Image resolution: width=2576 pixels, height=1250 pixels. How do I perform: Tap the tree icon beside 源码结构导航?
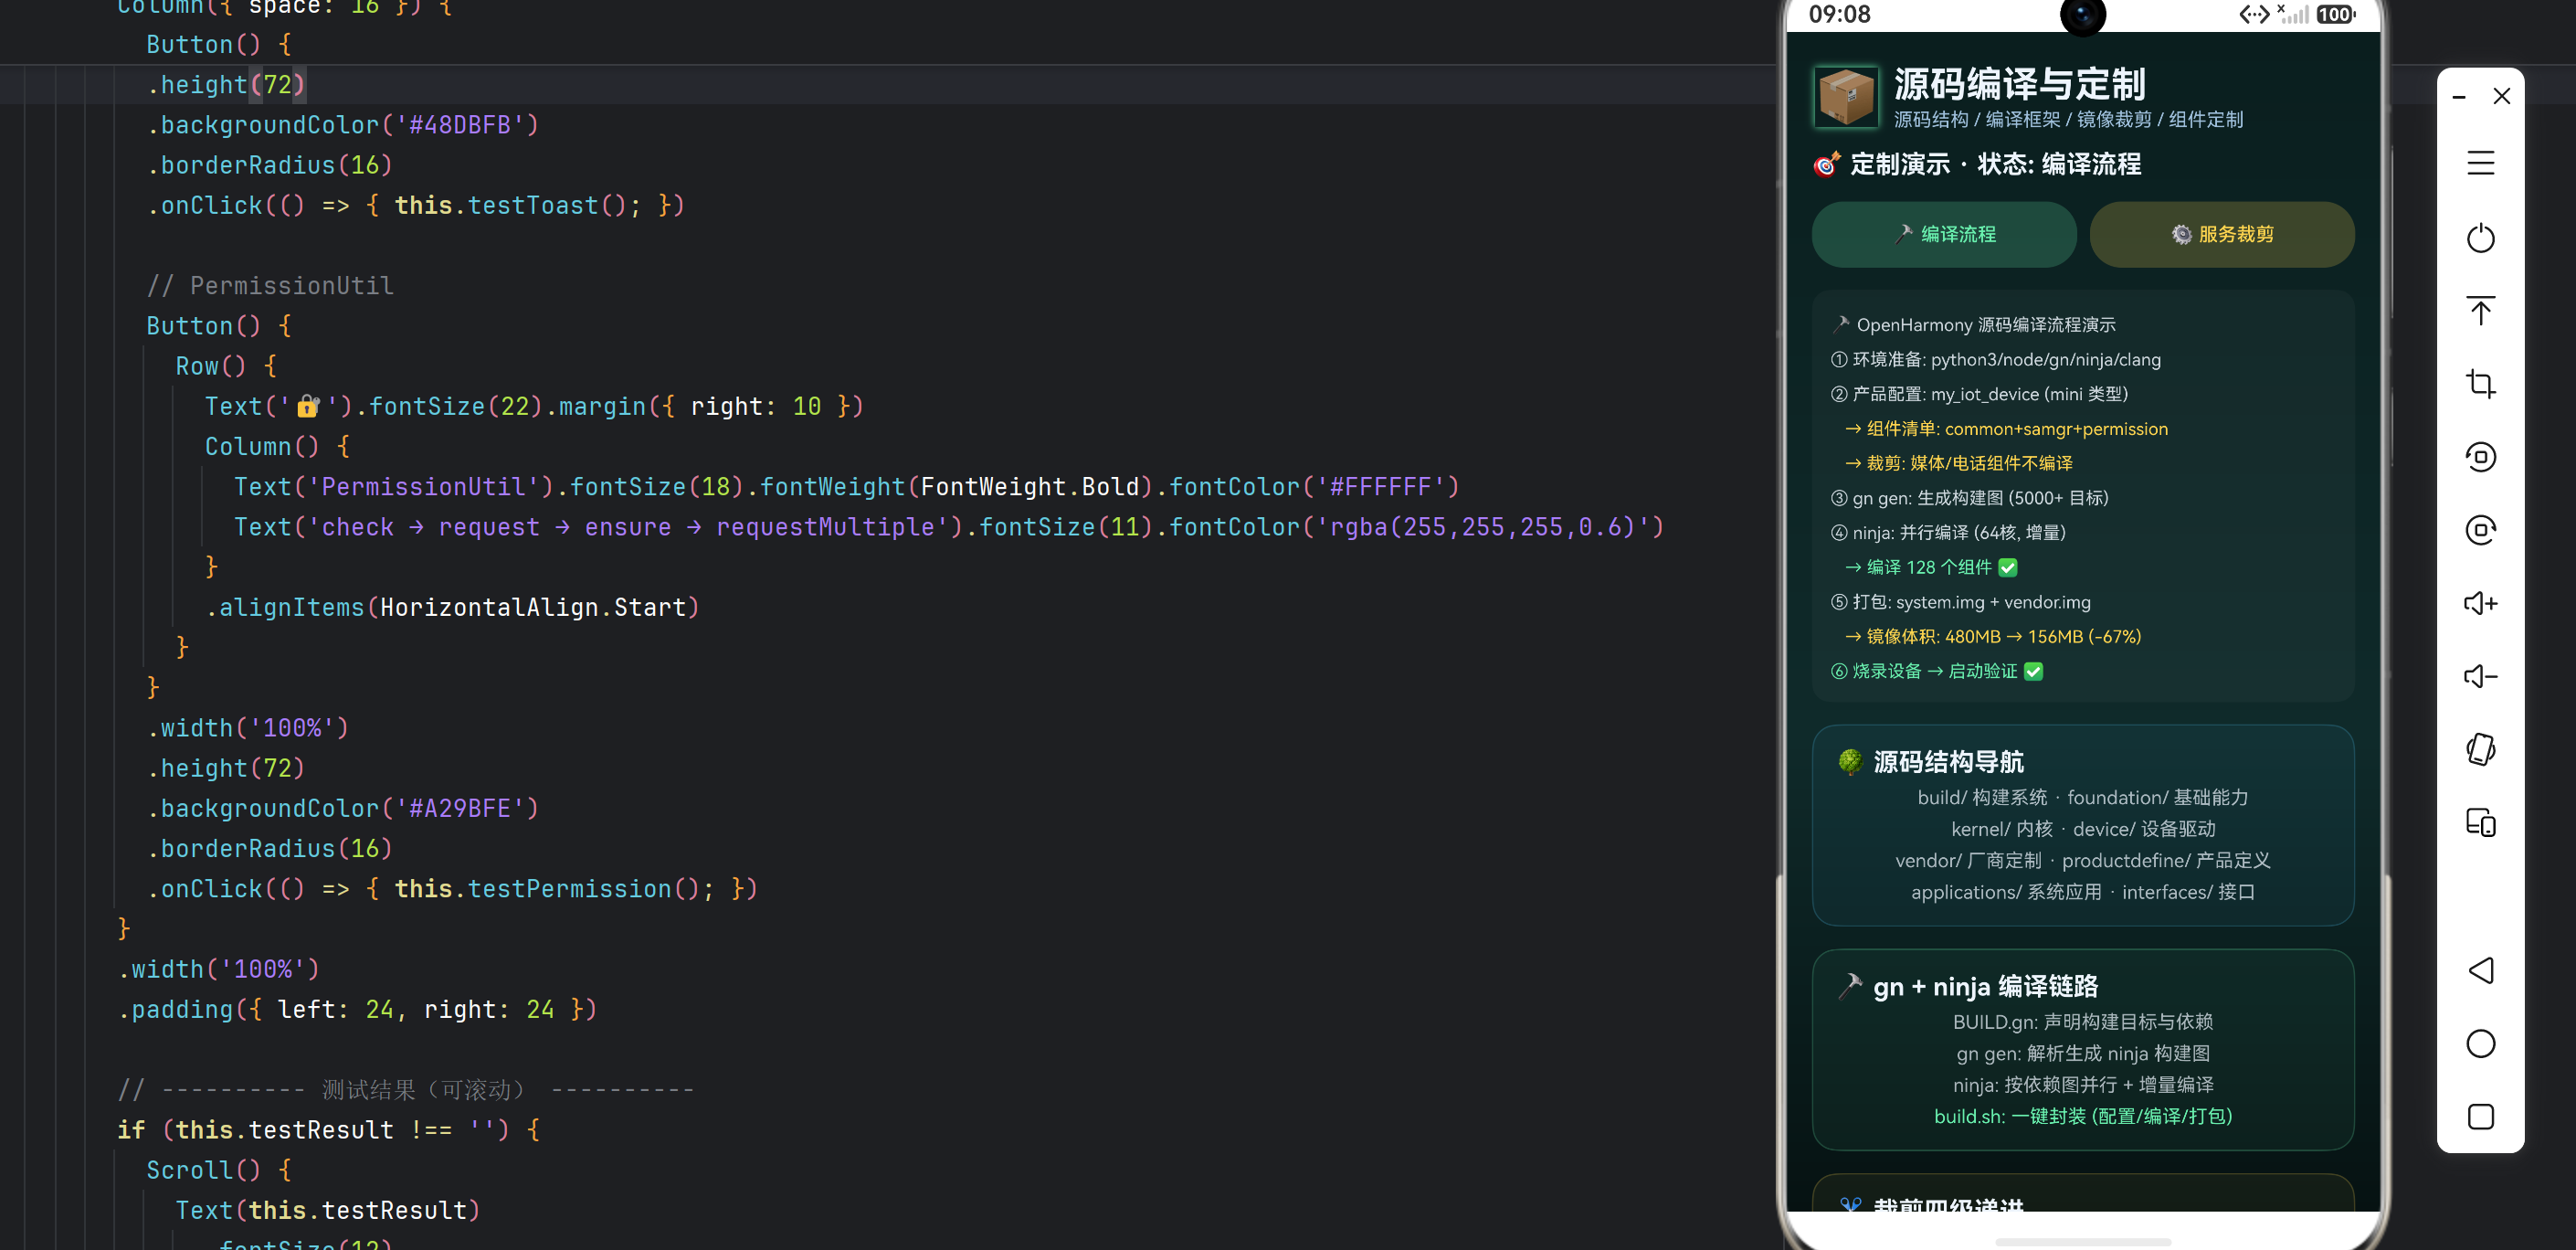pos(1850,762)
